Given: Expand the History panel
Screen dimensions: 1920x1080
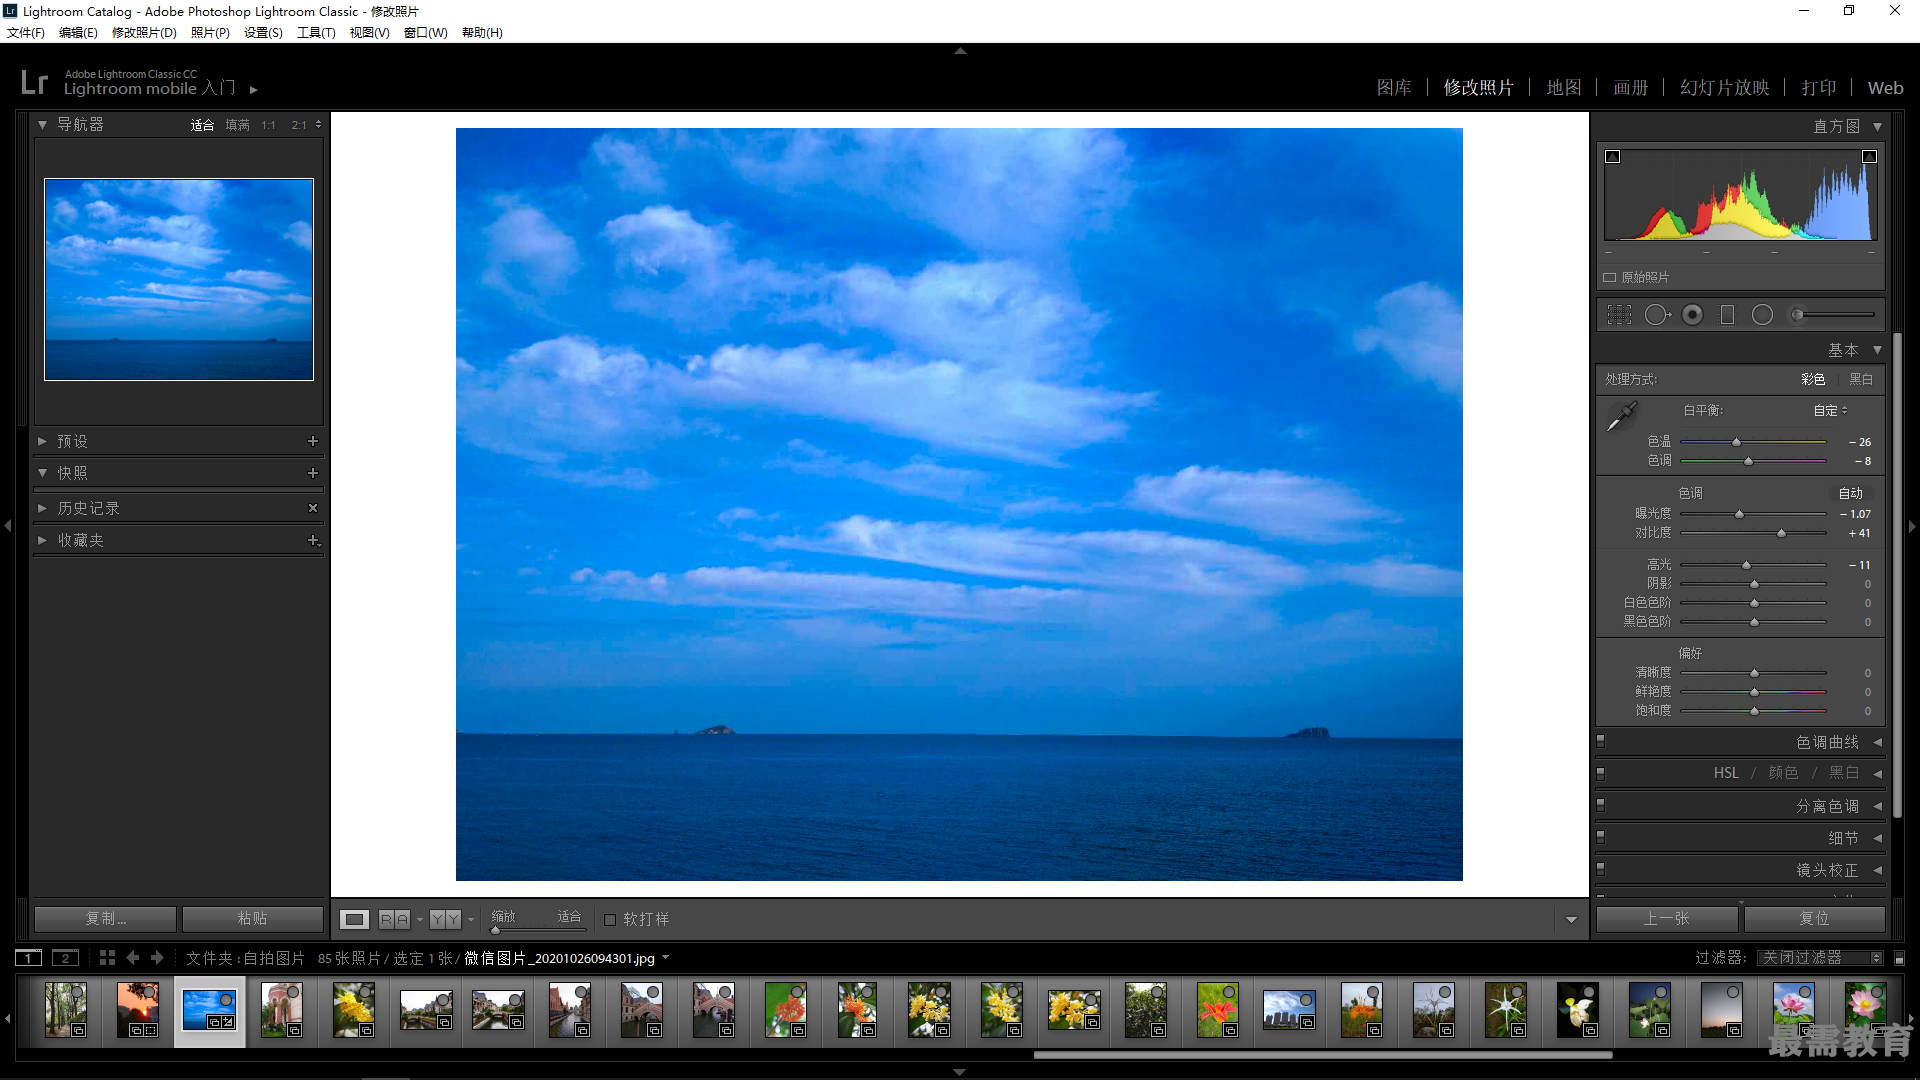Looking at the screenshot, I should pyautogui.click(x=42, y=508).
